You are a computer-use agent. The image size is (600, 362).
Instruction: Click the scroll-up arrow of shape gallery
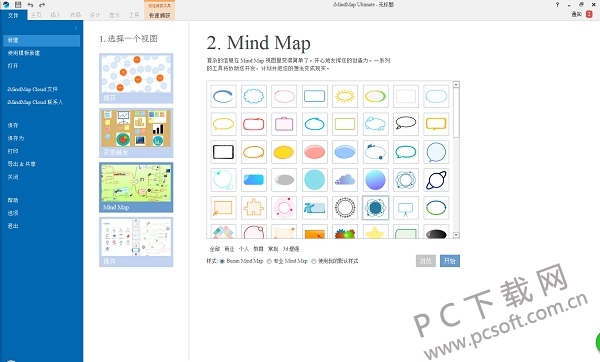pos(456,84)
